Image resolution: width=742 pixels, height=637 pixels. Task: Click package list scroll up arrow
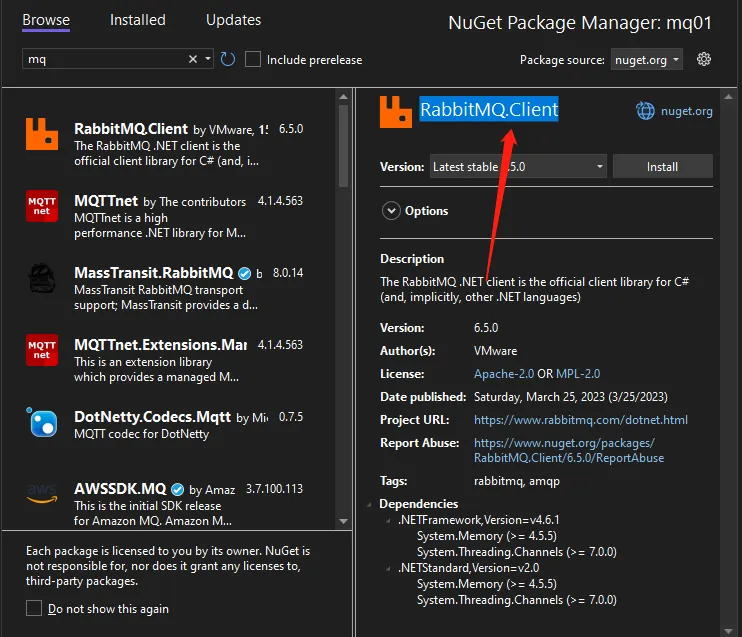point(344,97)
